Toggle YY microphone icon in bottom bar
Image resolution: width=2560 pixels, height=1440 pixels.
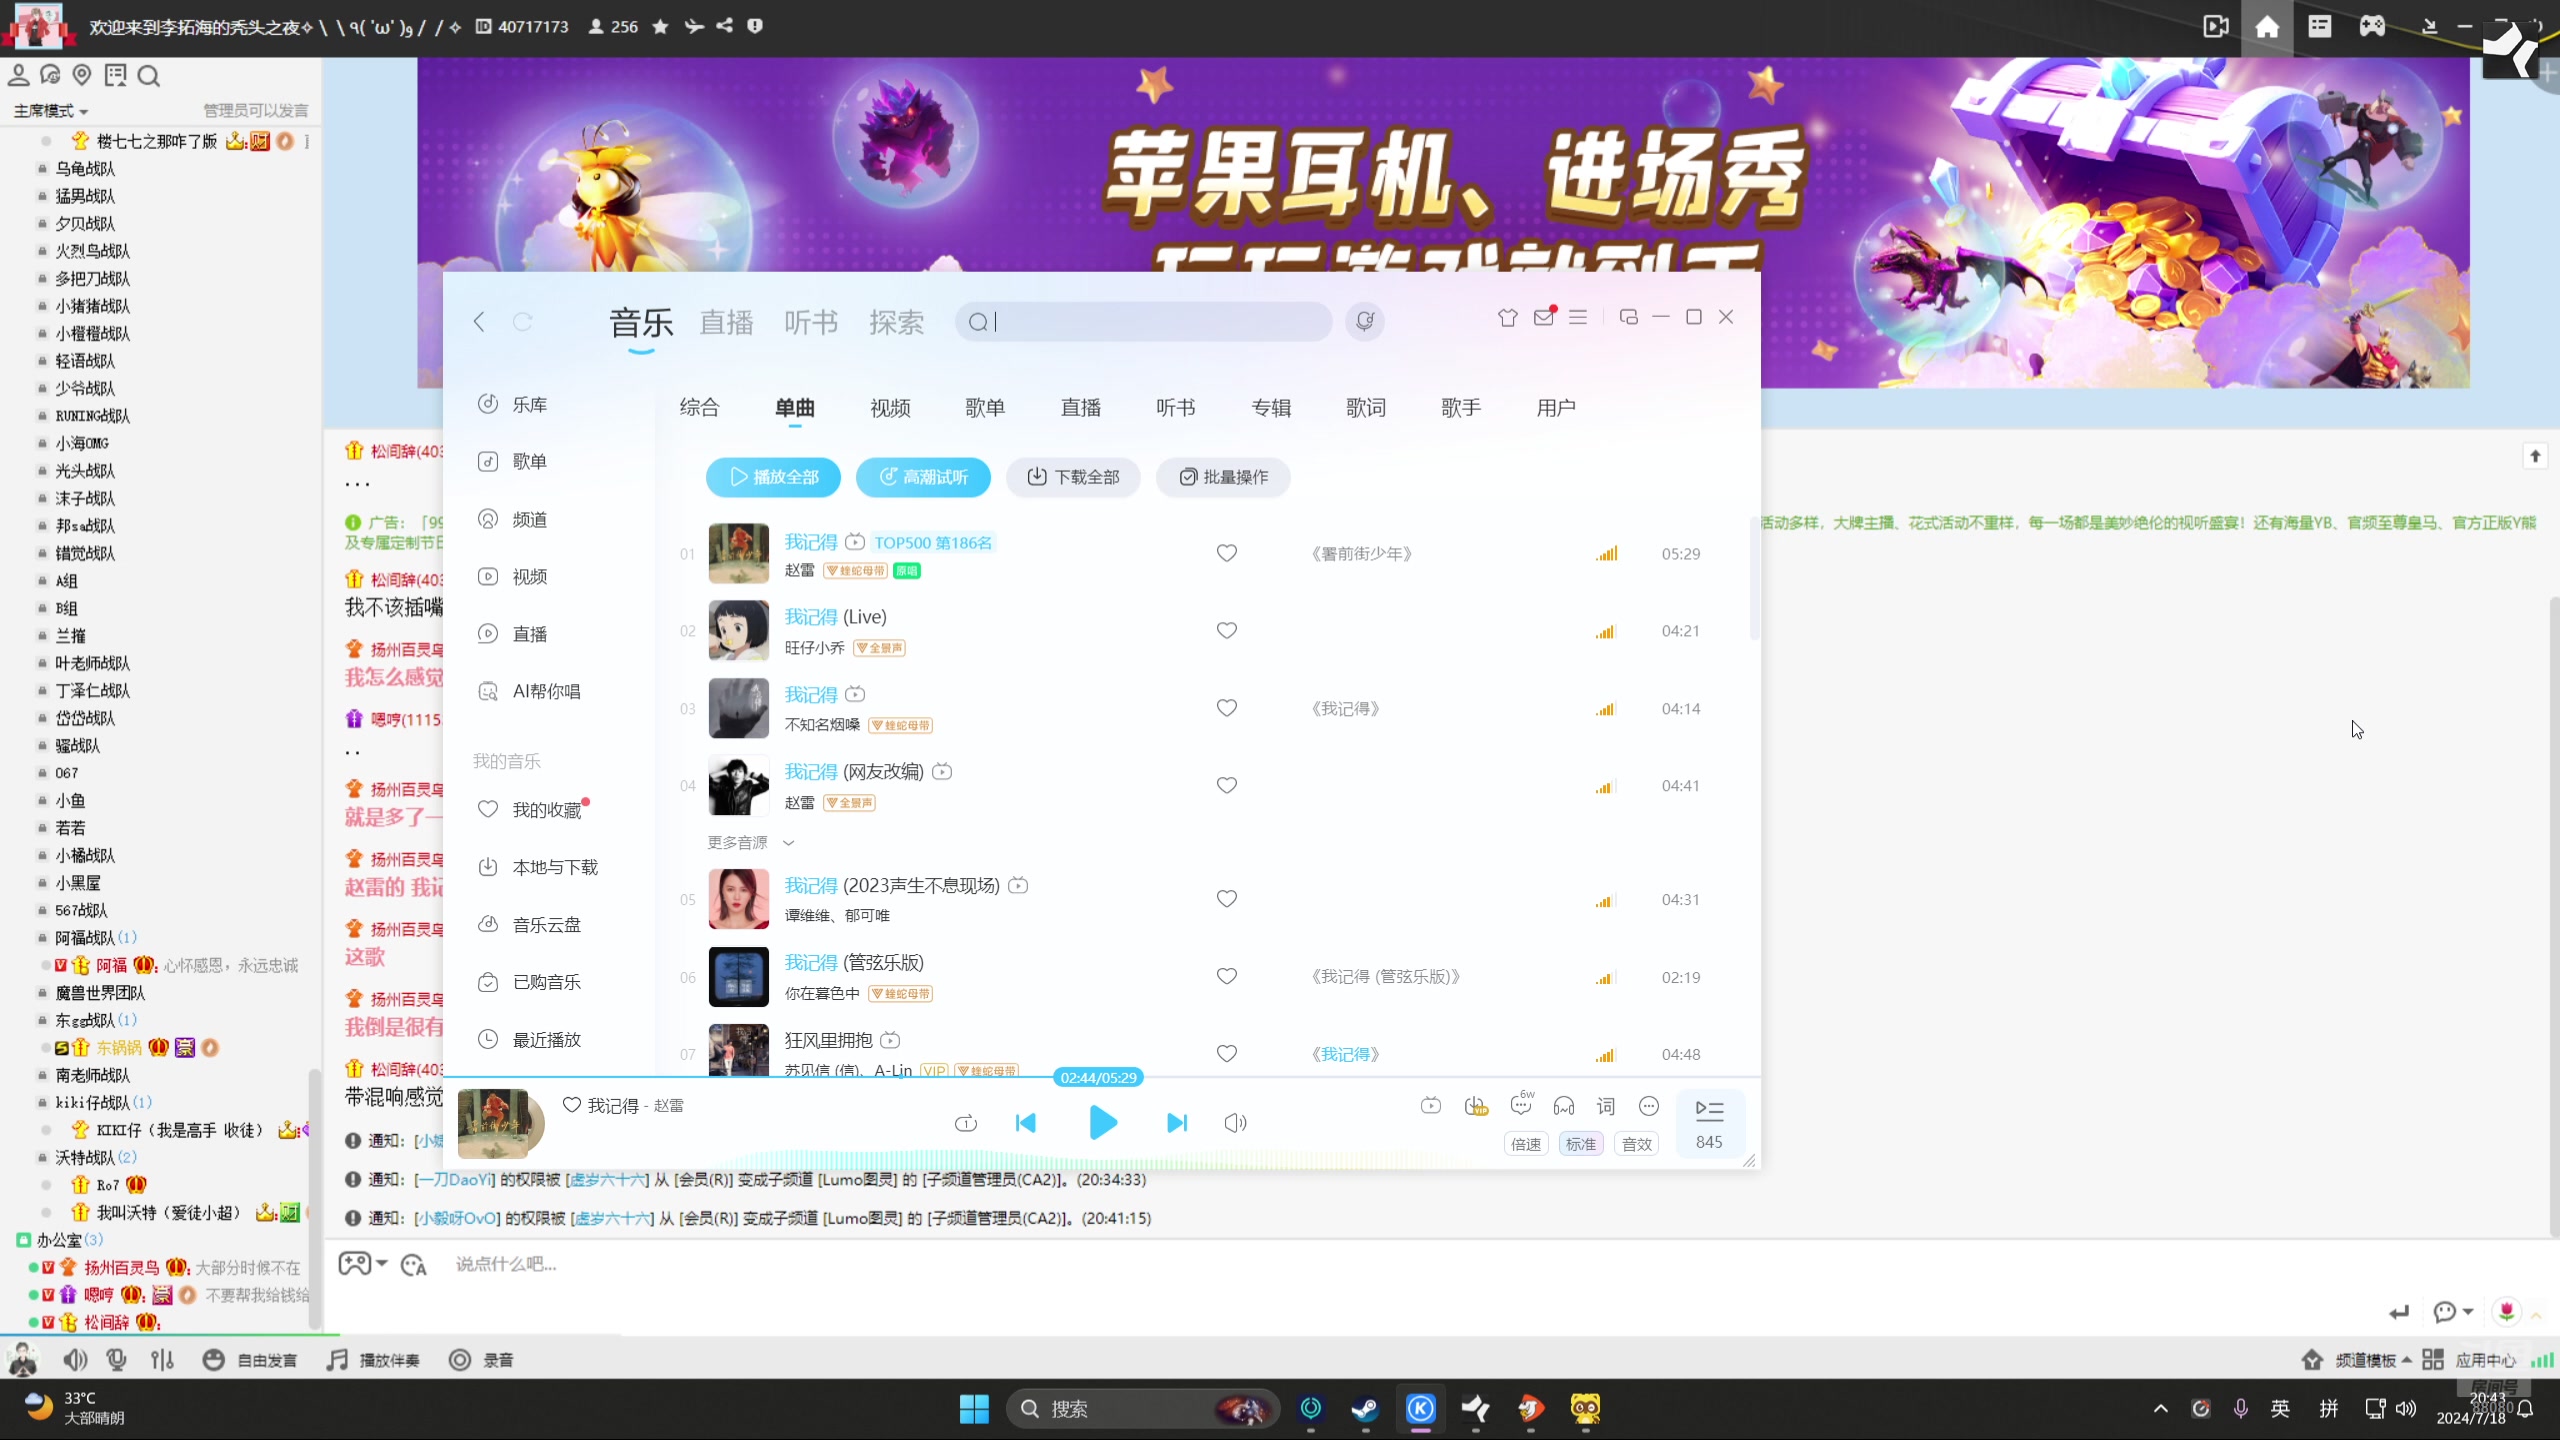coord(117,1360)
